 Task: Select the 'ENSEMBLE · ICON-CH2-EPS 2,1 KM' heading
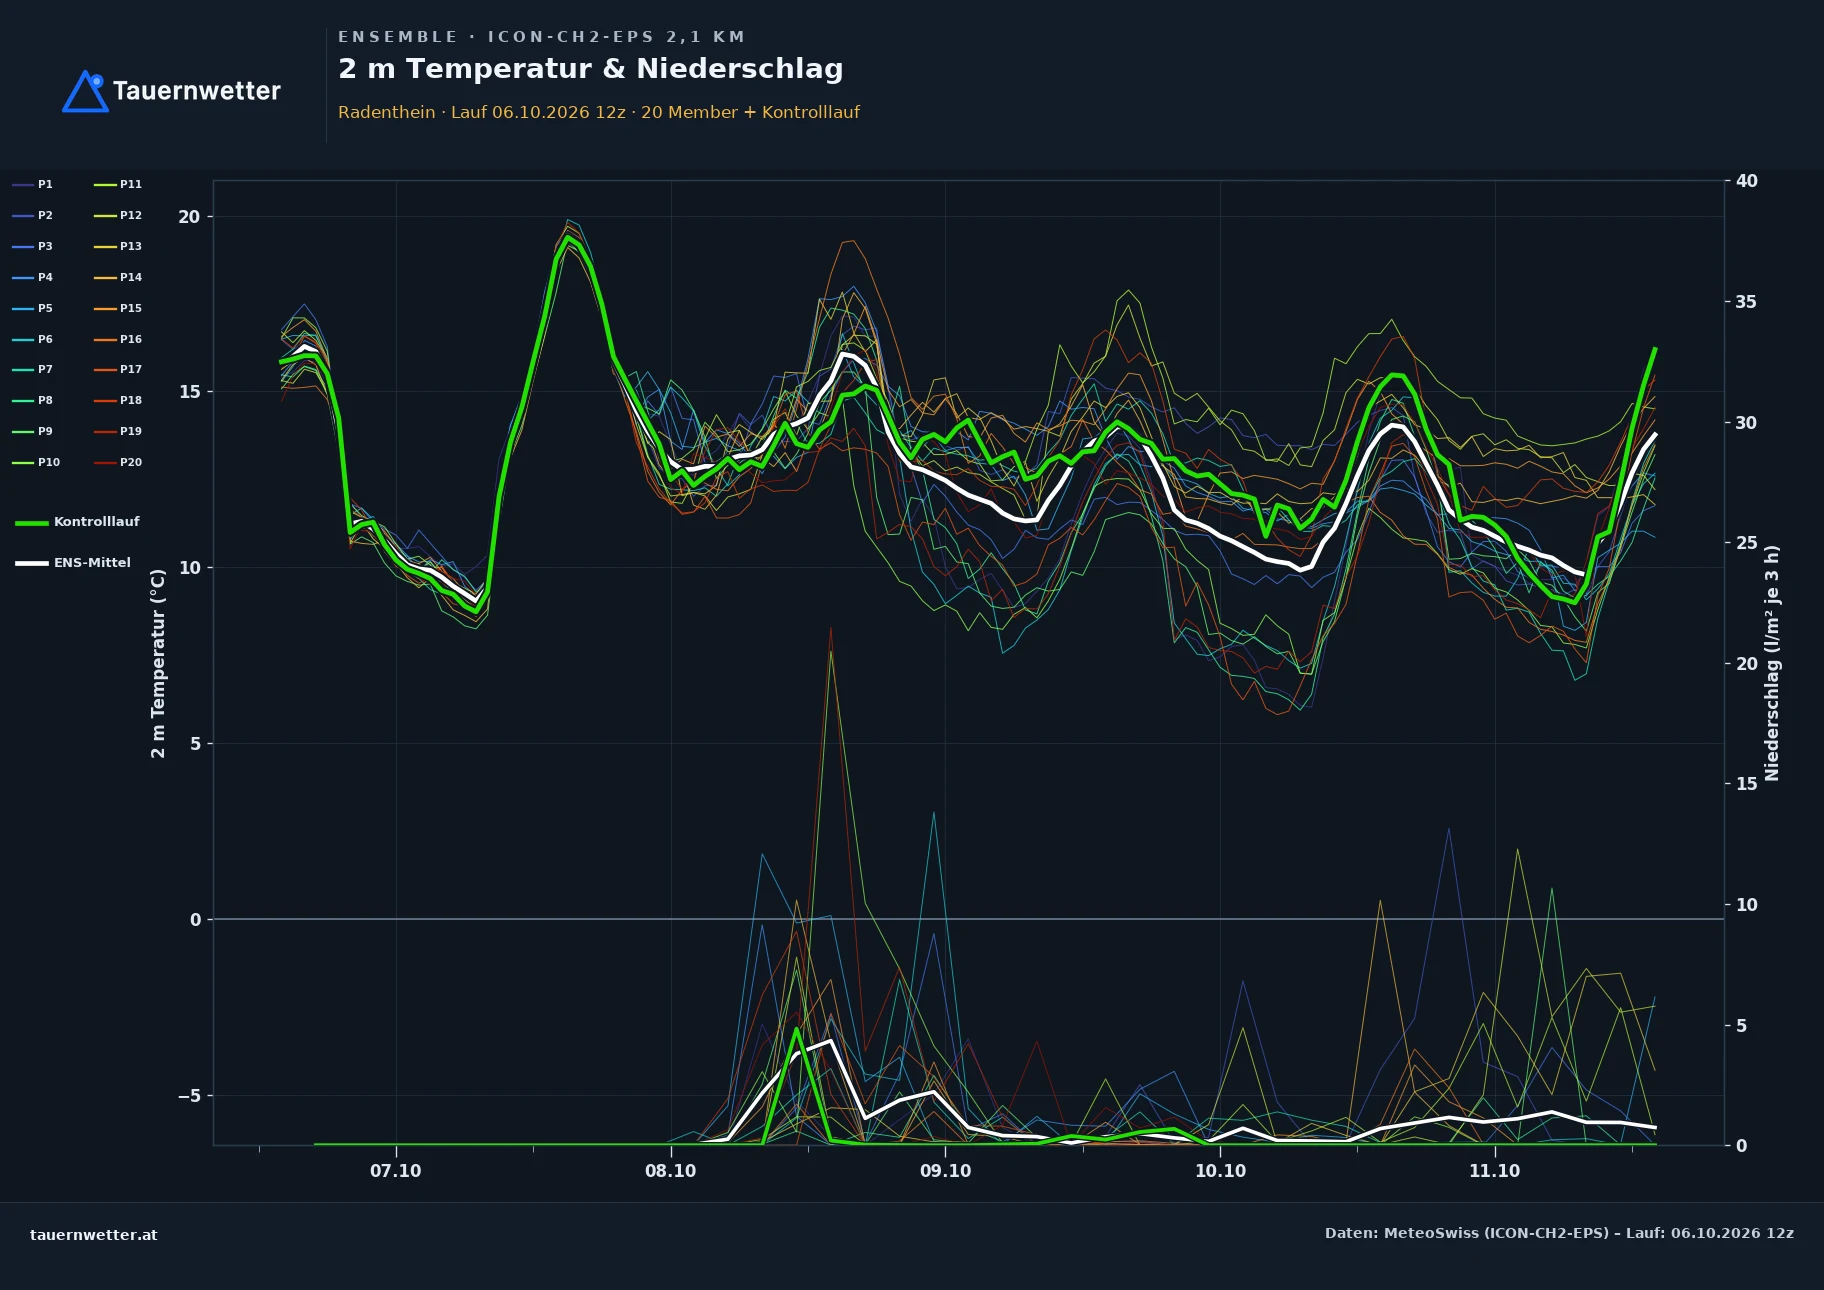pos(541,37)
